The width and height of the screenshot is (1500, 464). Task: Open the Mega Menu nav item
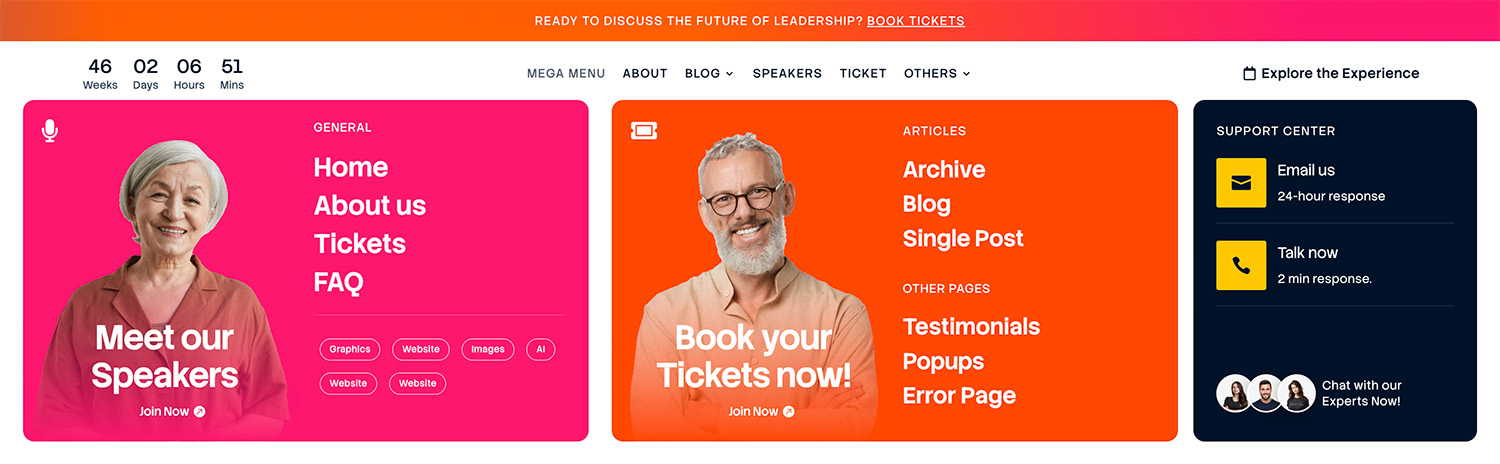[x=566, y=73]
